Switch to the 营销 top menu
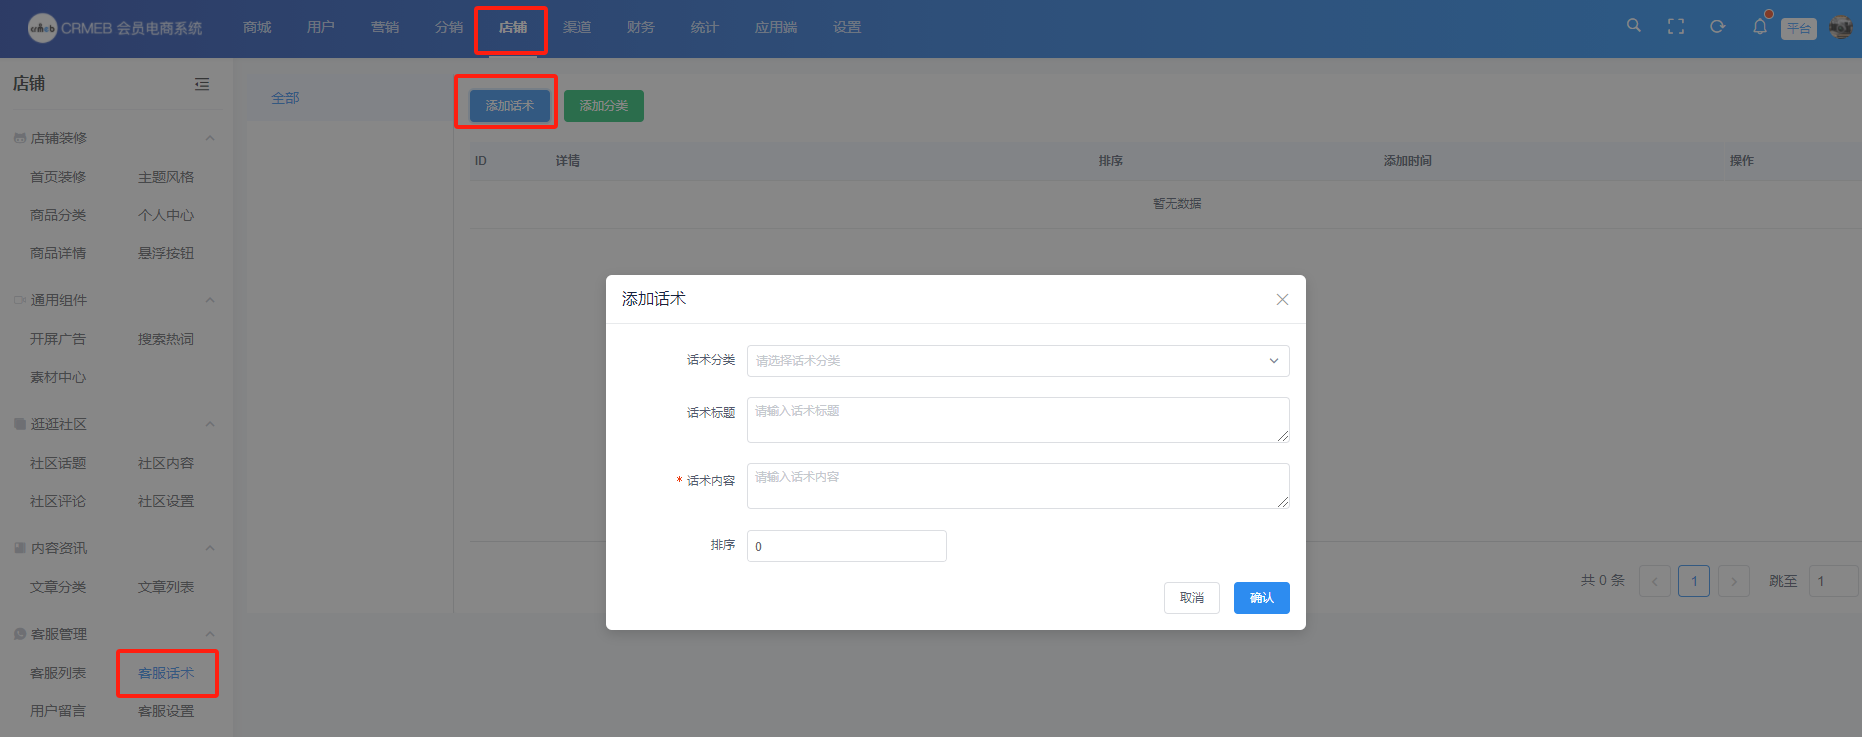 click(x=384, y=27)
